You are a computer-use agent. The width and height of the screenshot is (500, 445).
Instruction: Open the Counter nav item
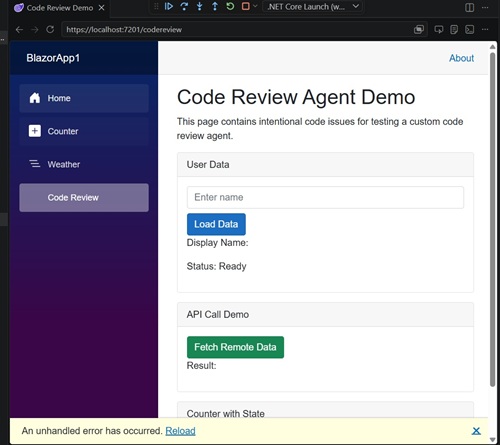point(84,131)
